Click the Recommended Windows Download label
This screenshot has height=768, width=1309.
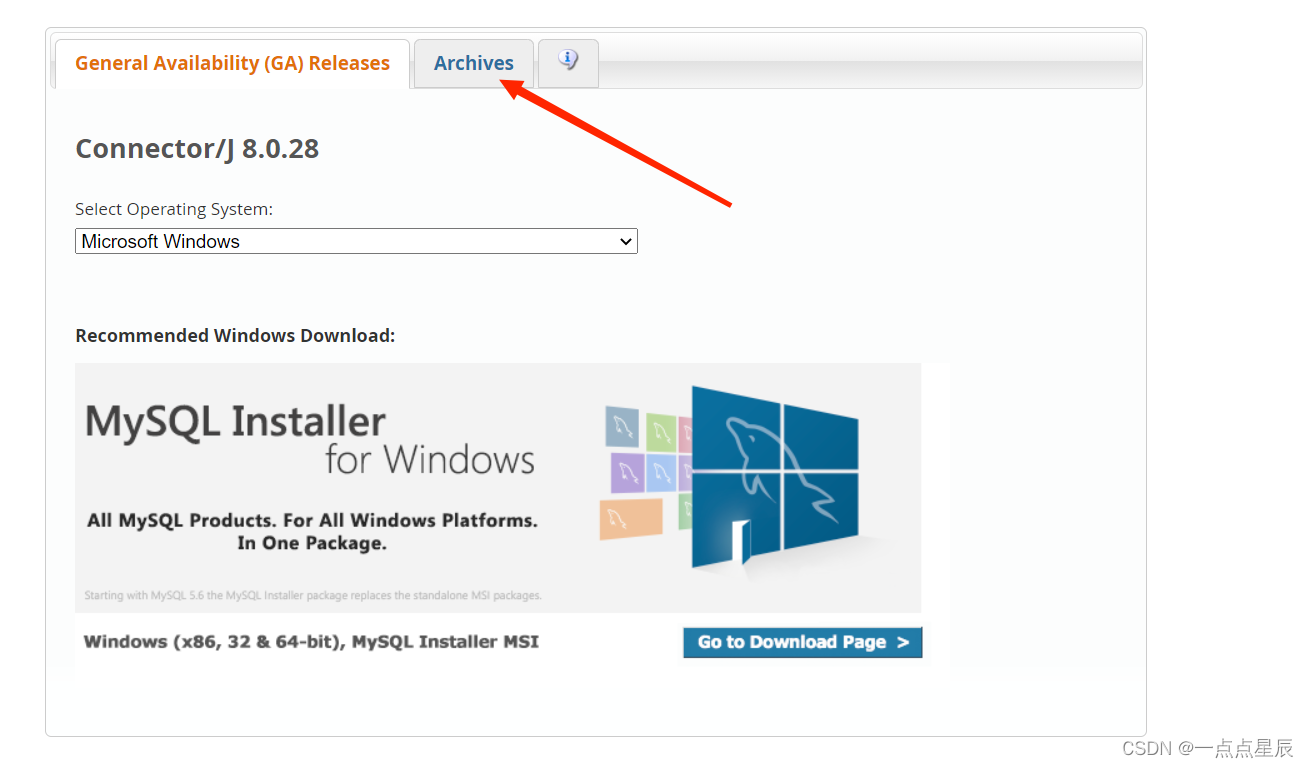[235, 336]
